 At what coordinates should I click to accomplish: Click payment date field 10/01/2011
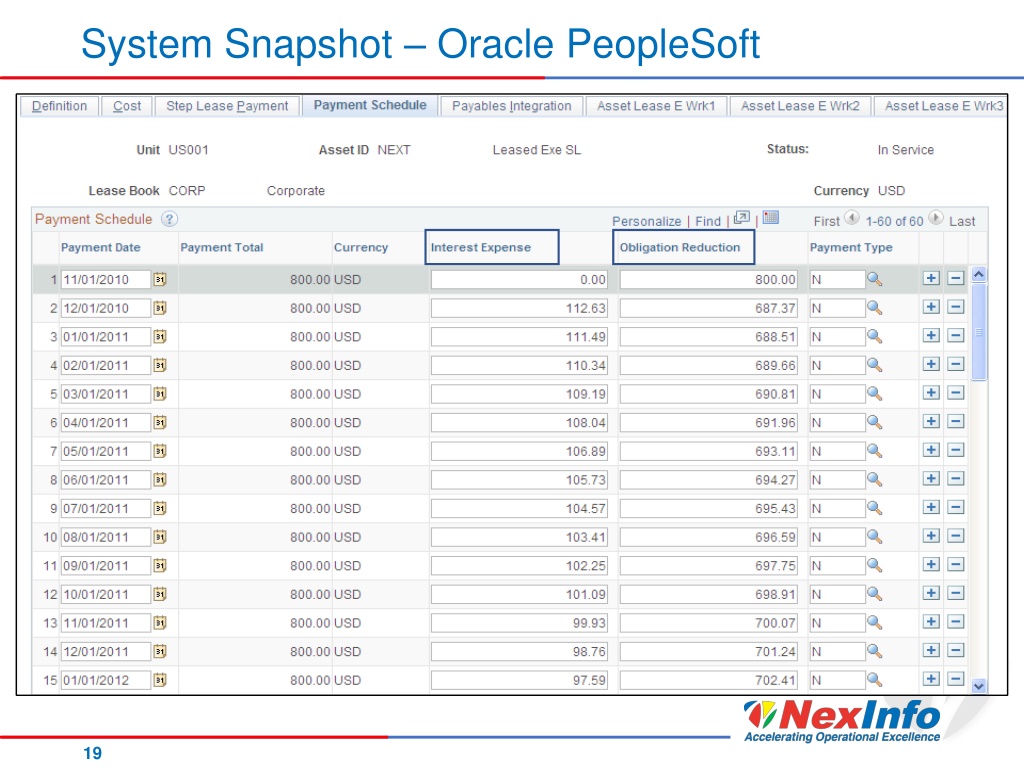click(x=106, y=594)
